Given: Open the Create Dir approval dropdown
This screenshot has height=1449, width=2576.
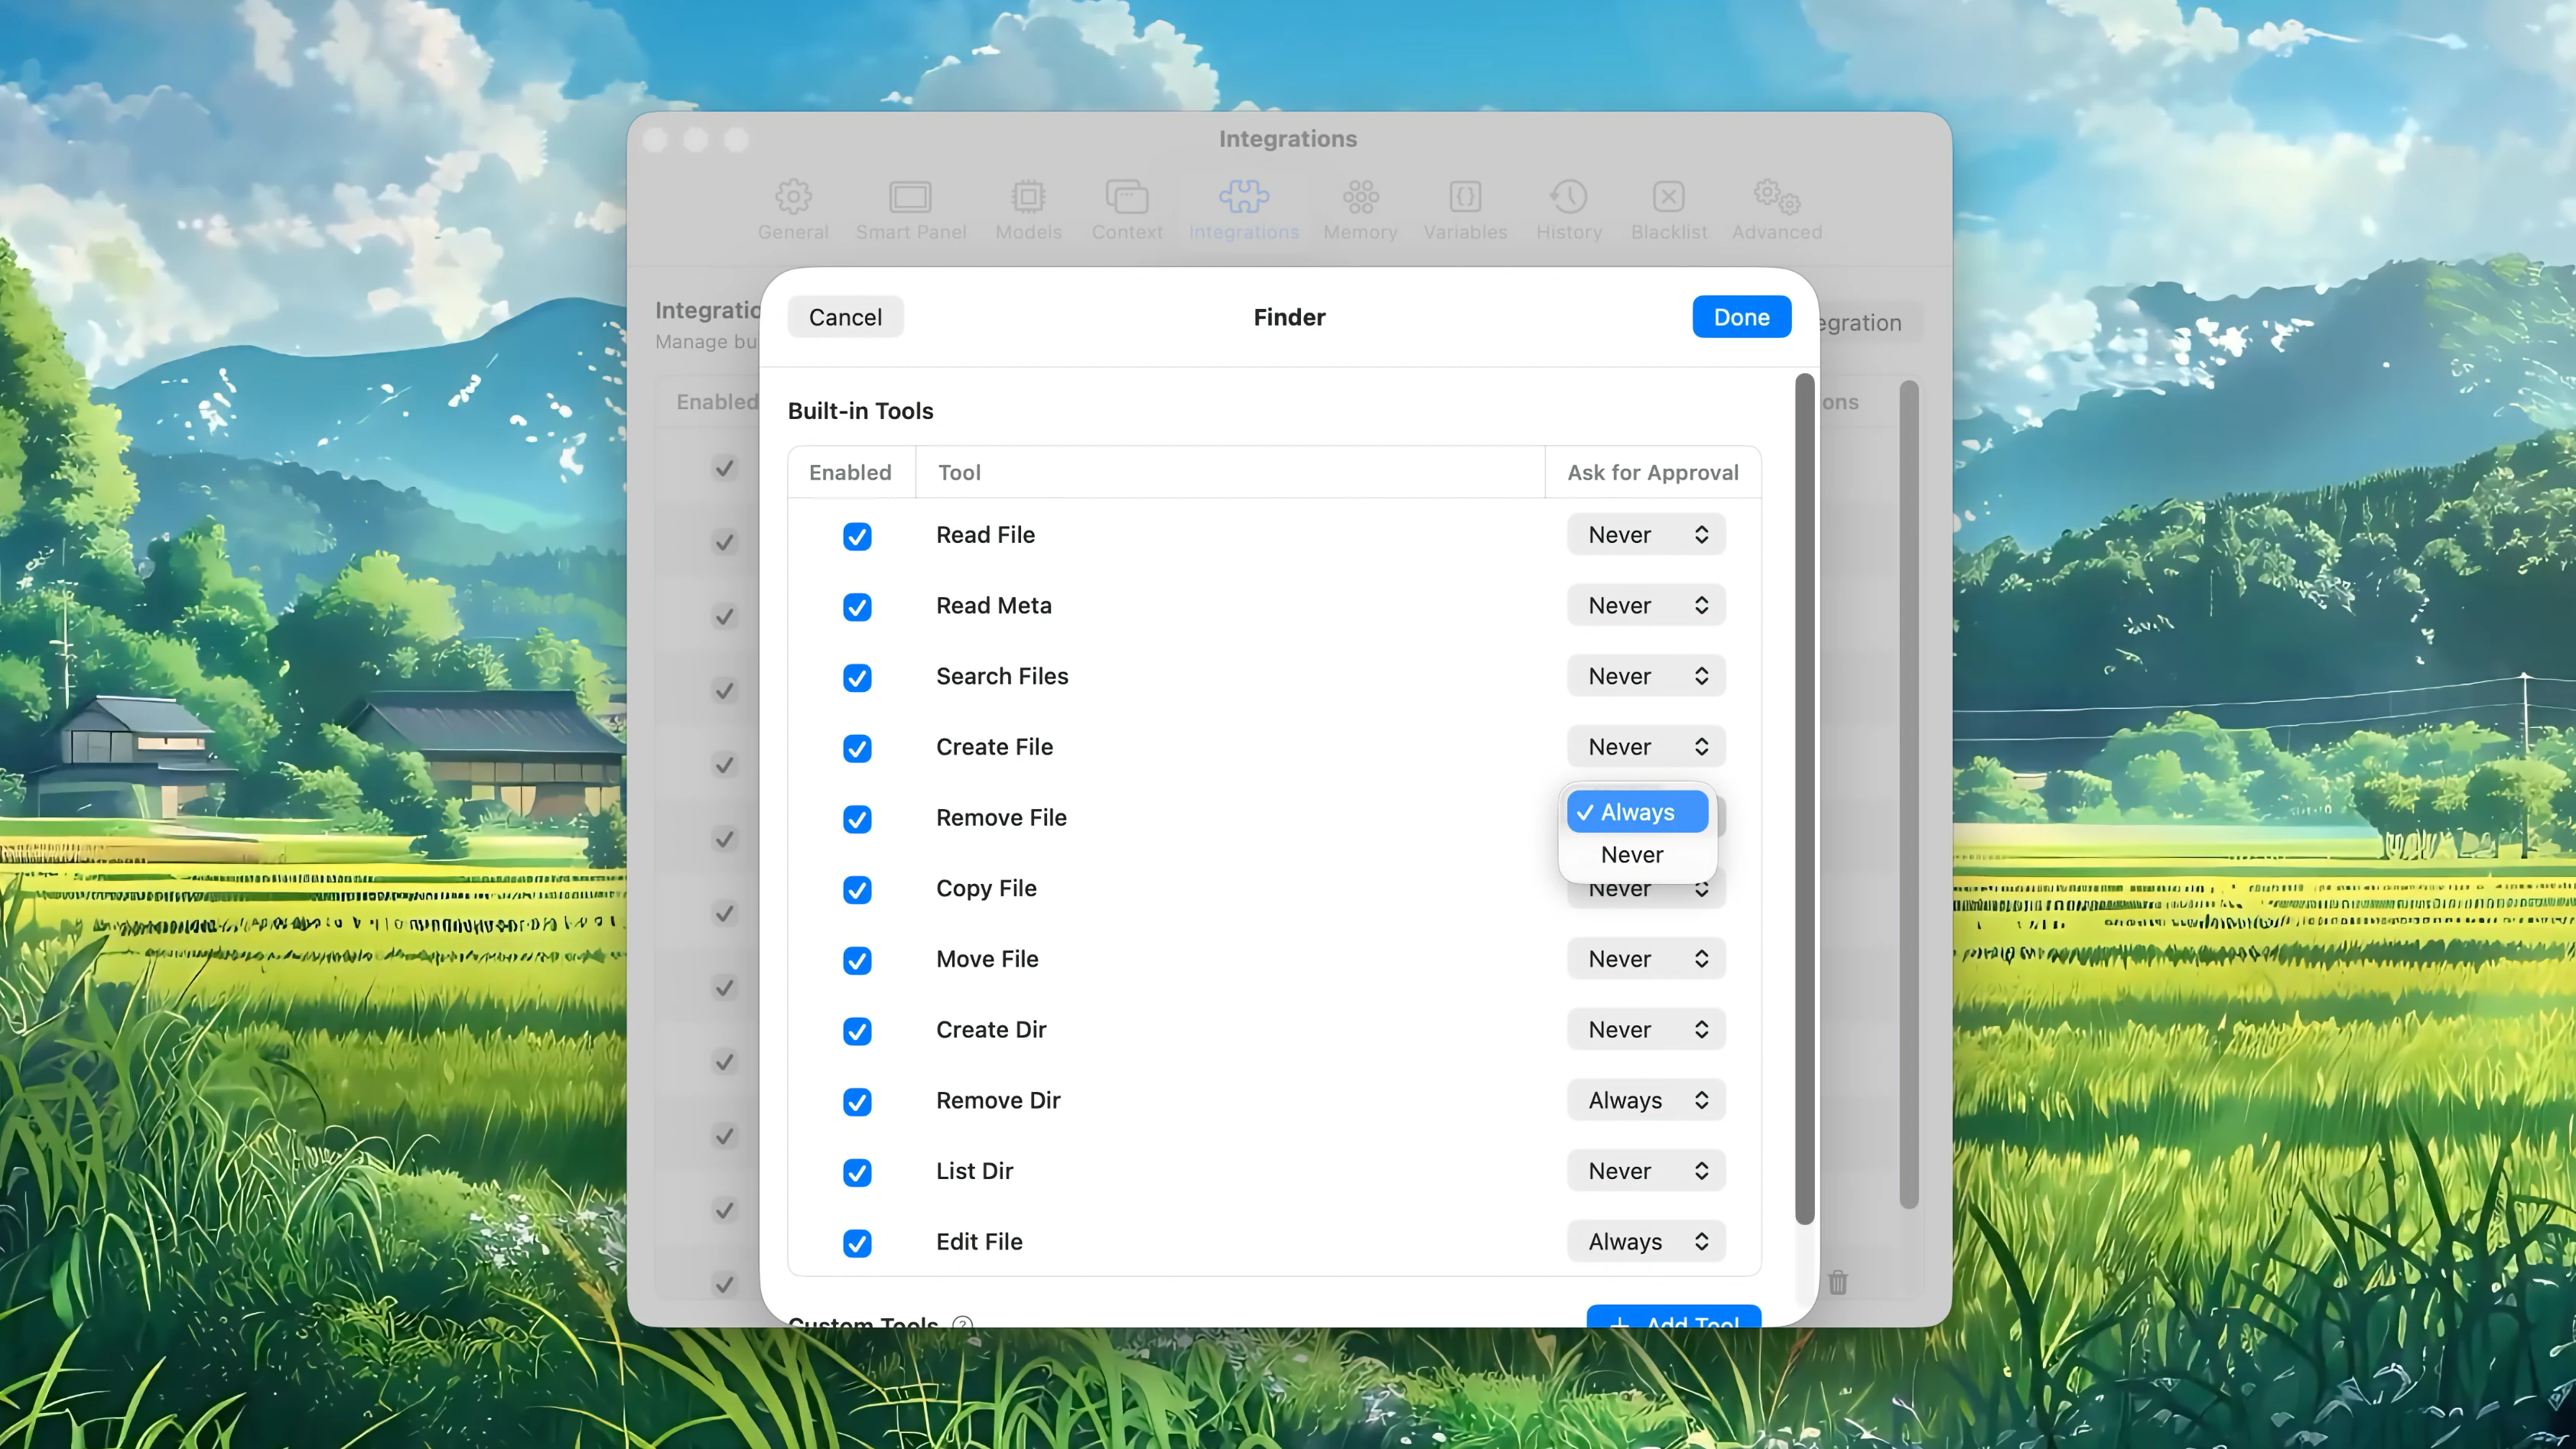Looking at the screenshot, I should [1645, 1029].
